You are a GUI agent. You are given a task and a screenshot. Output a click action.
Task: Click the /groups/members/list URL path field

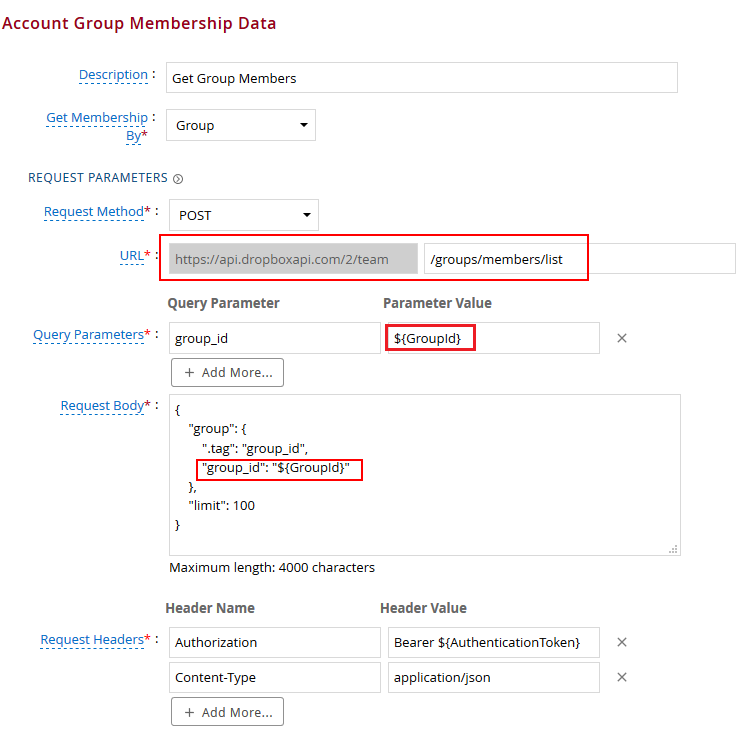point(579,259)
